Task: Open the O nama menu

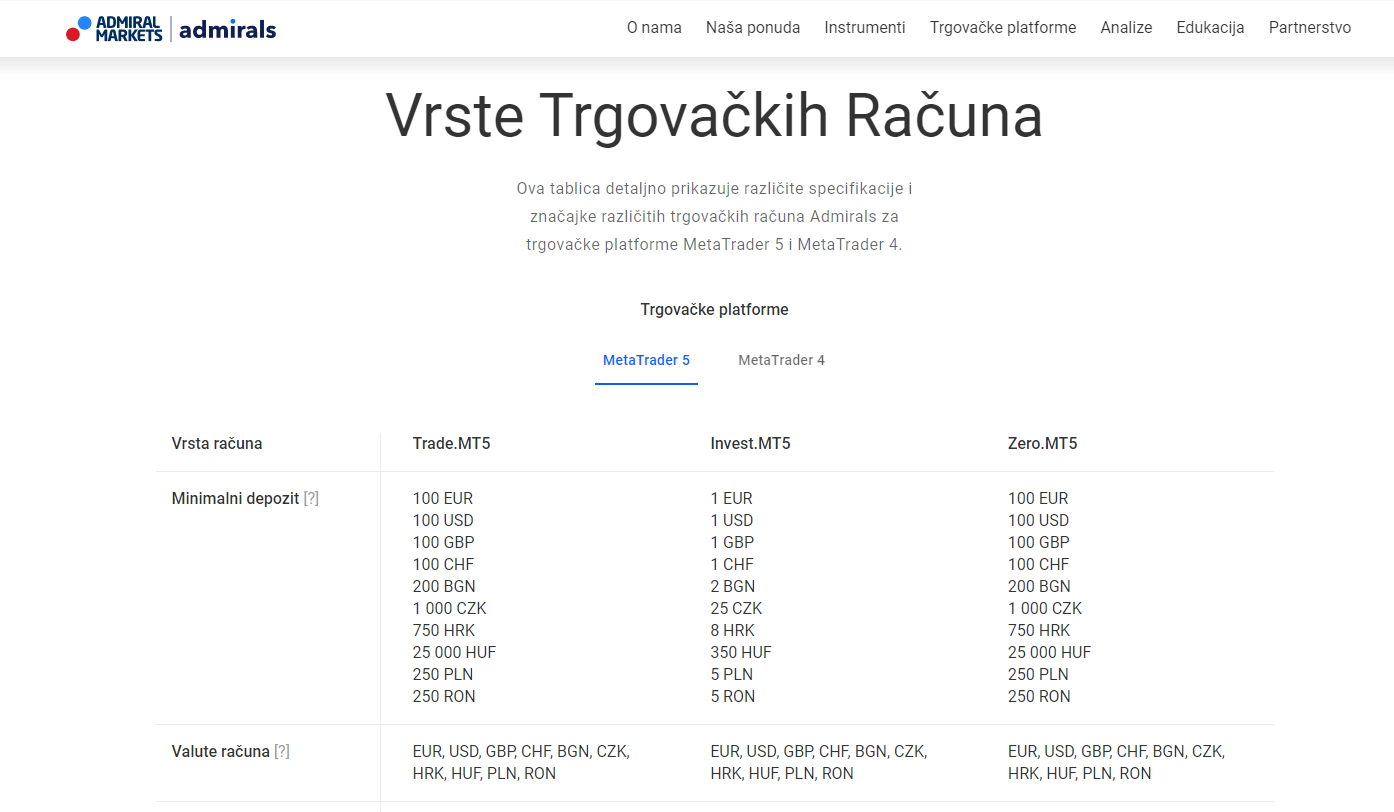Action: point(654,28)
